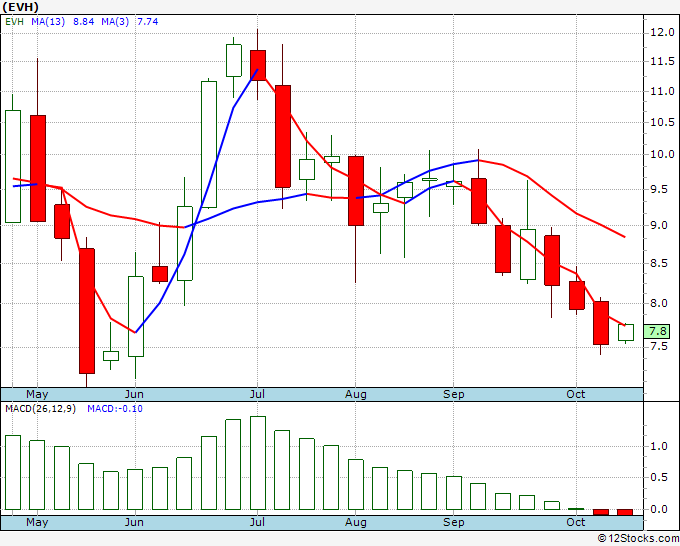
Task: Click May on the MACD panel time axis
Action: pyautogui.click(x=37, y=522)
